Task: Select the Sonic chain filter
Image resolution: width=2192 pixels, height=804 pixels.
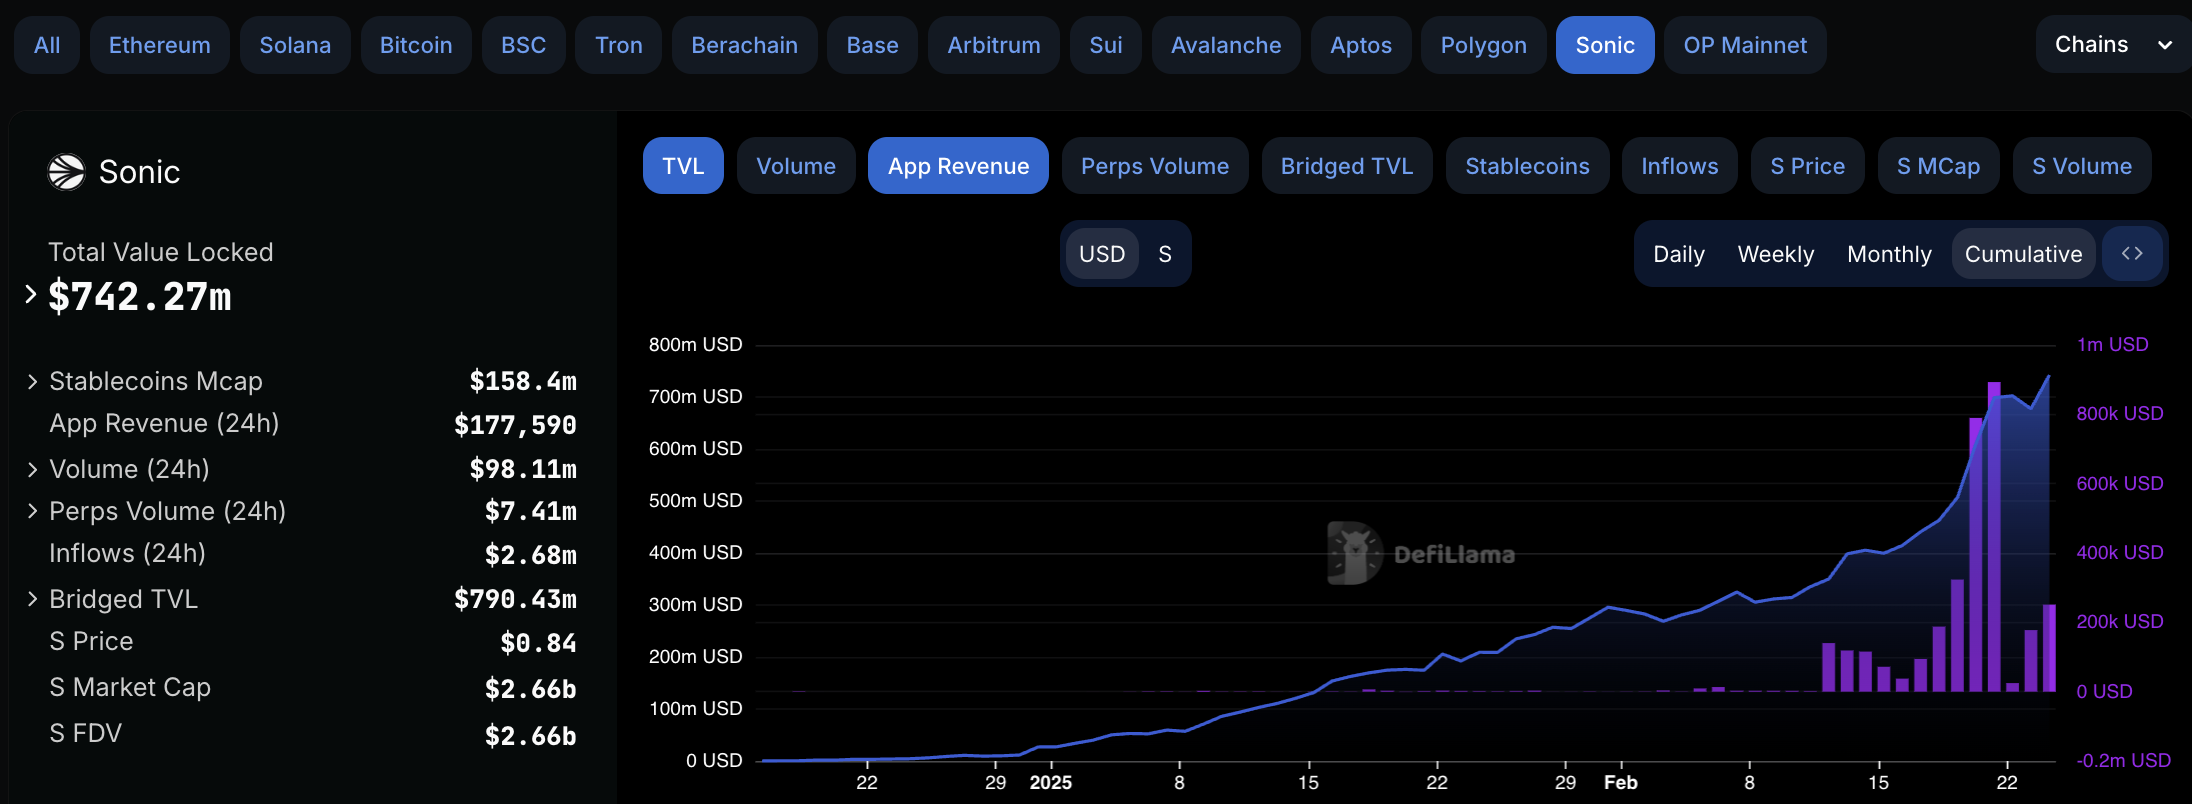Action: click(1605, 45)
